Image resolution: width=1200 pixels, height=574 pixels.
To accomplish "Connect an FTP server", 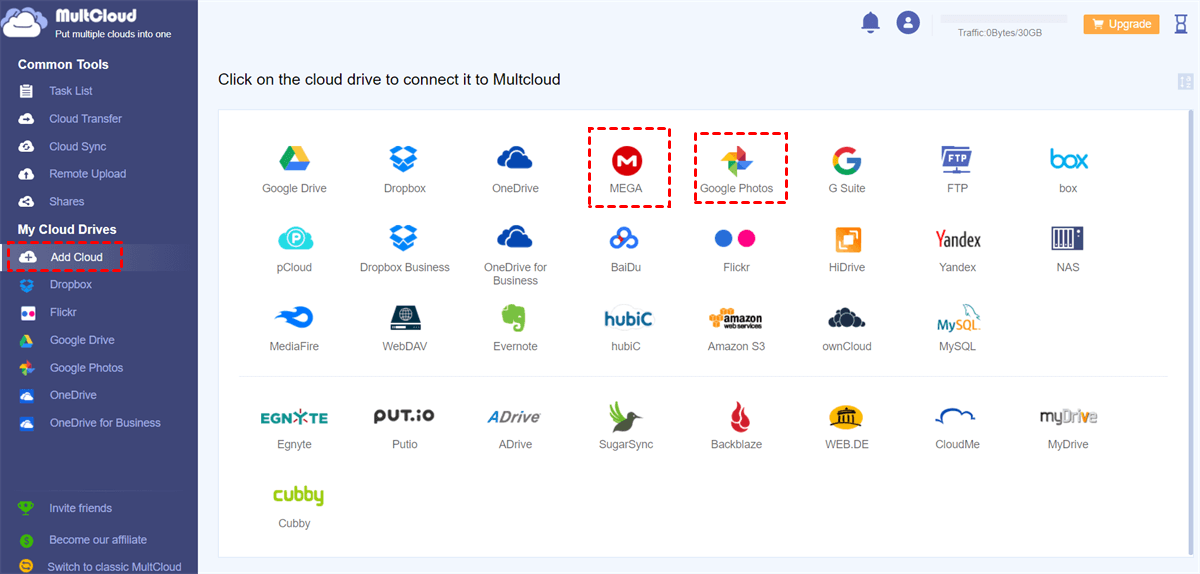I will [x=957, y=168].
